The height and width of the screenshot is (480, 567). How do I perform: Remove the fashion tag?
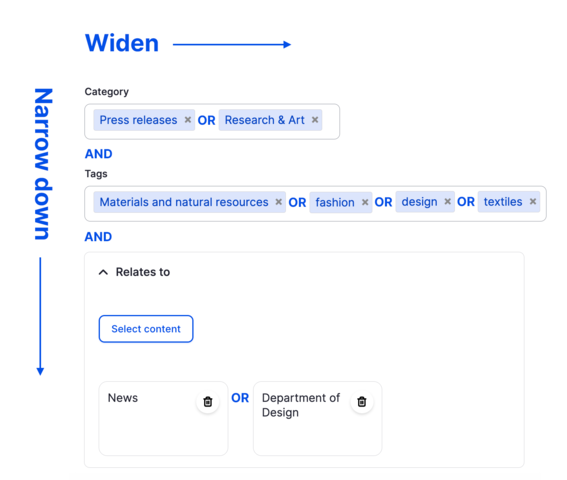point(365,202)
